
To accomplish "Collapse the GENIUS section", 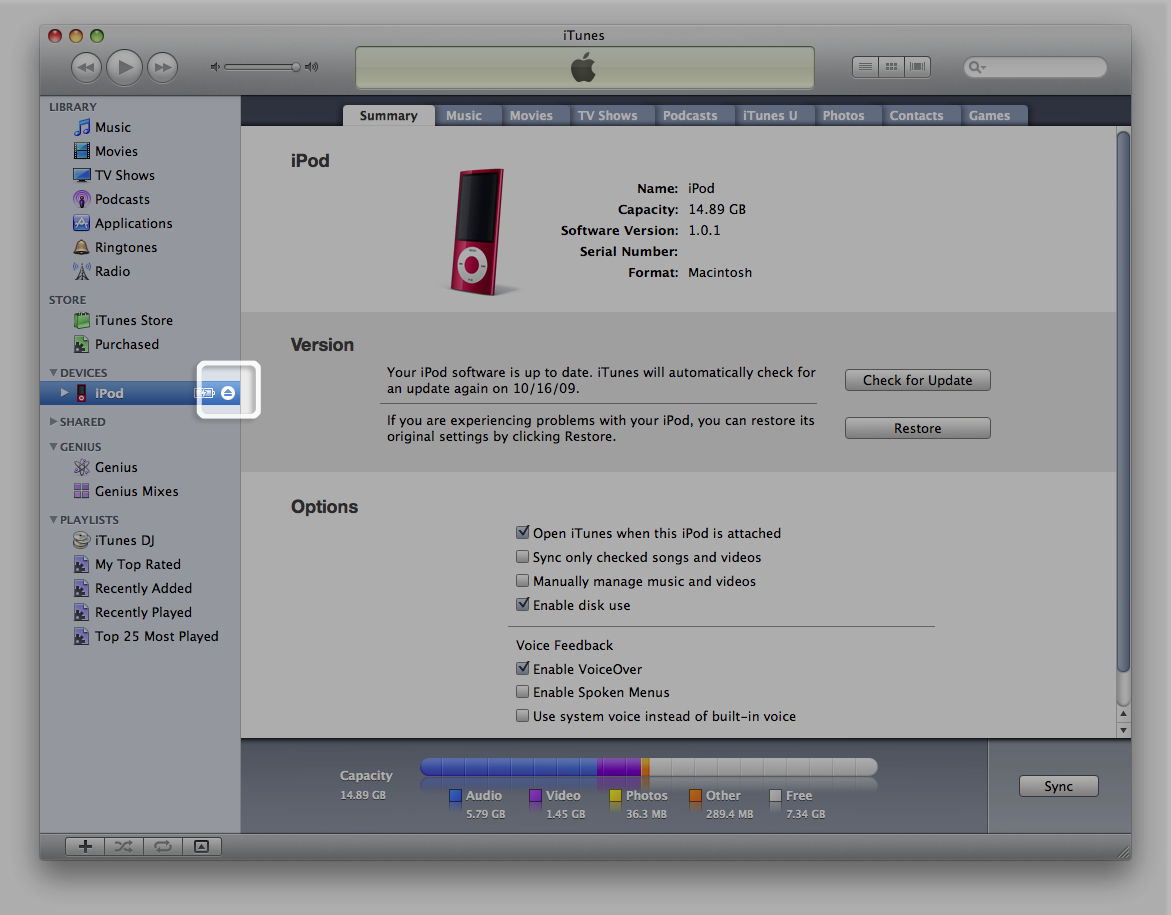I will pos(53,447).
